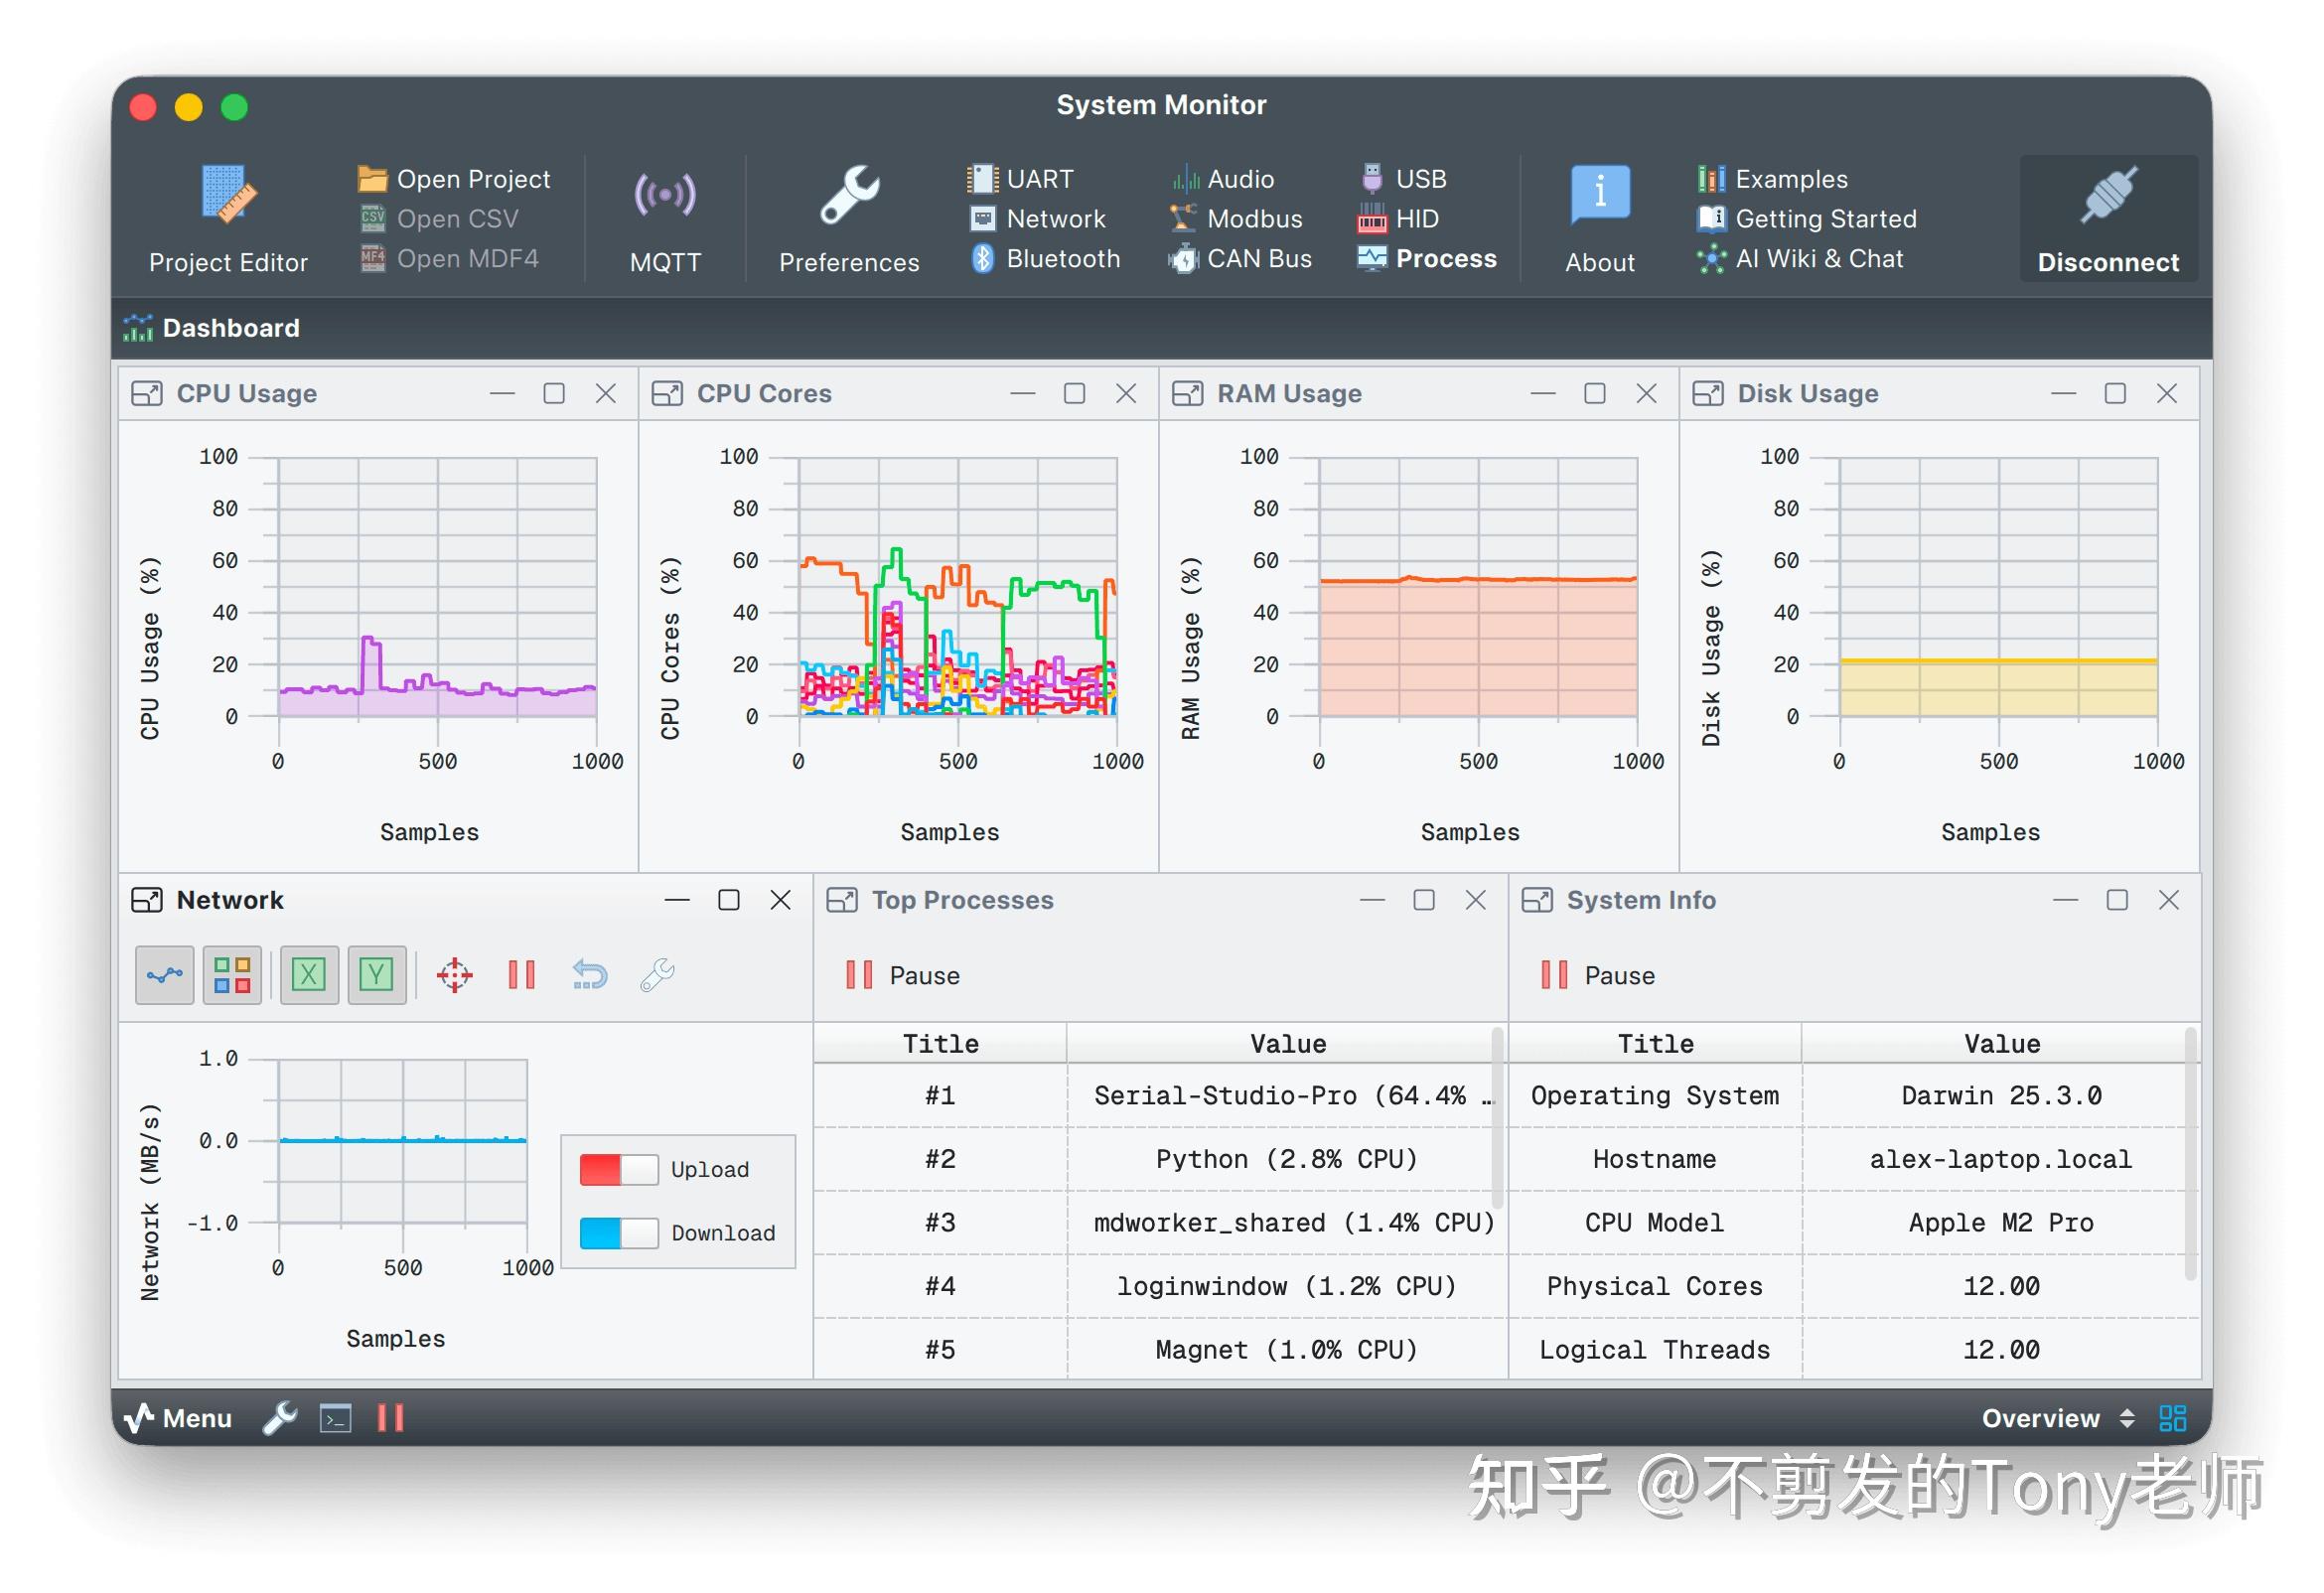Select CAN Bus data source

click(x=1240, y=259)
